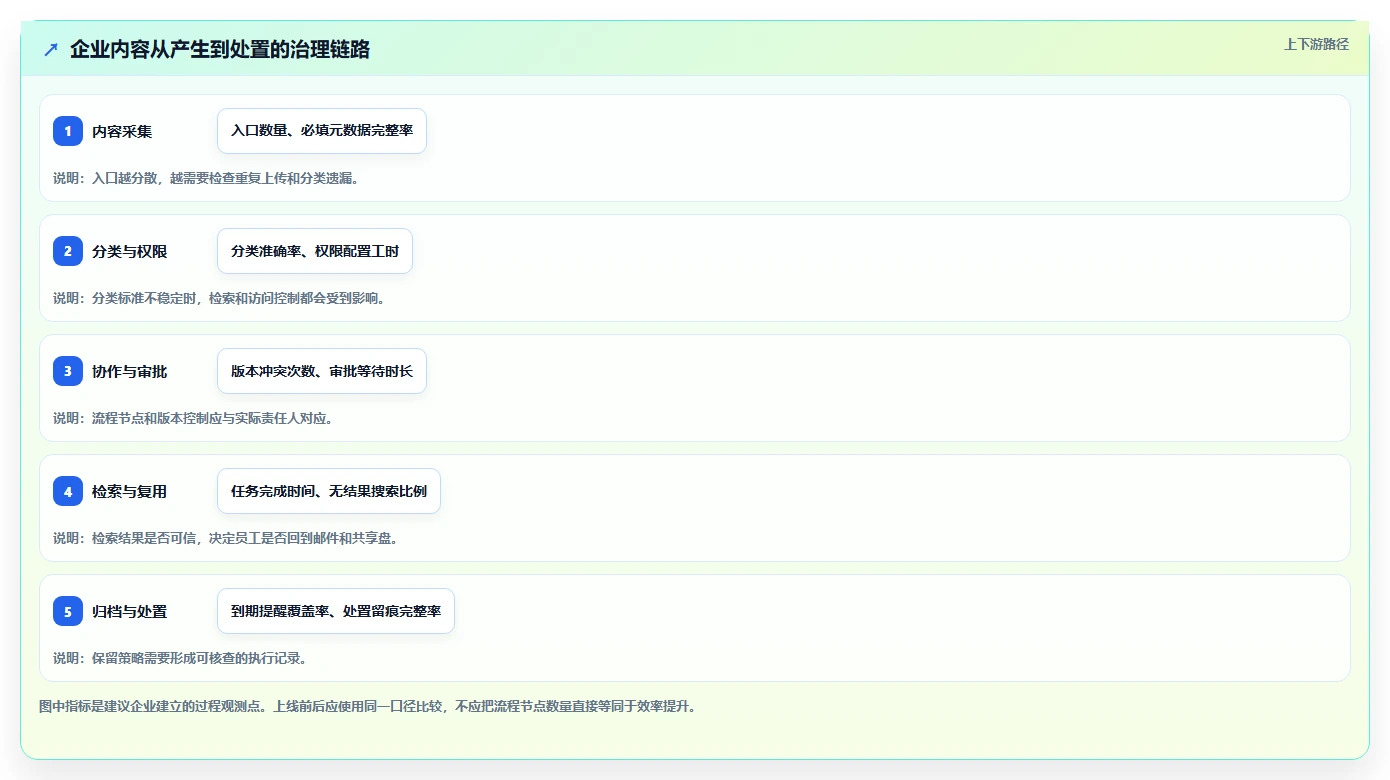Select the 到期提醒覆盖率、处置留痕完整率 metric chip
Image resolution: width=1390 pixels, height=780 pixels.
(336, 611)
